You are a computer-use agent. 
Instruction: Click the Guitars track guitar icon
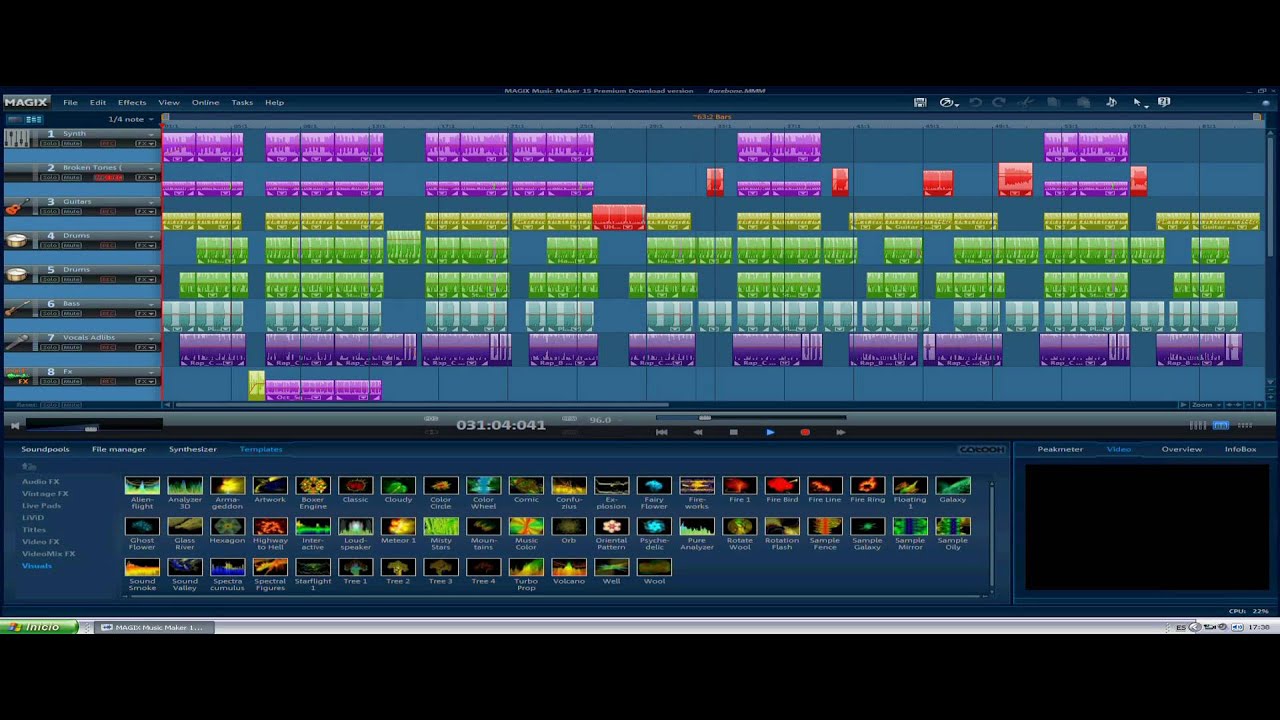17,206
